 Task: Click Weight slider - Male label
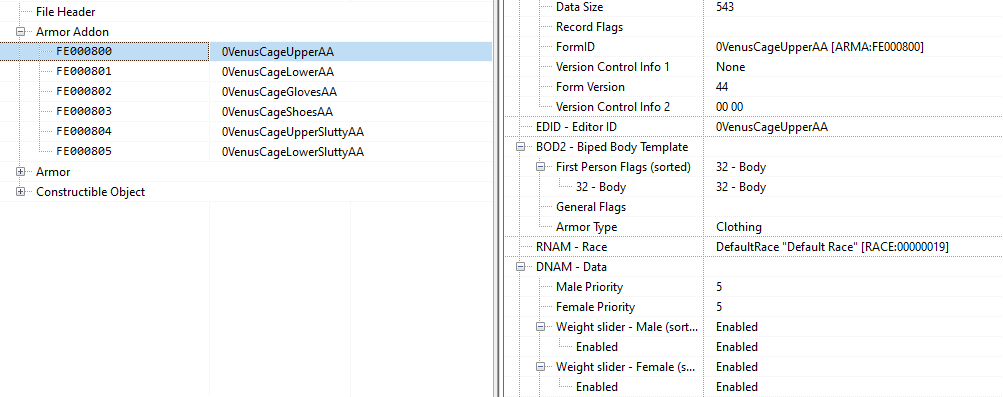click(x=627, y=327)
